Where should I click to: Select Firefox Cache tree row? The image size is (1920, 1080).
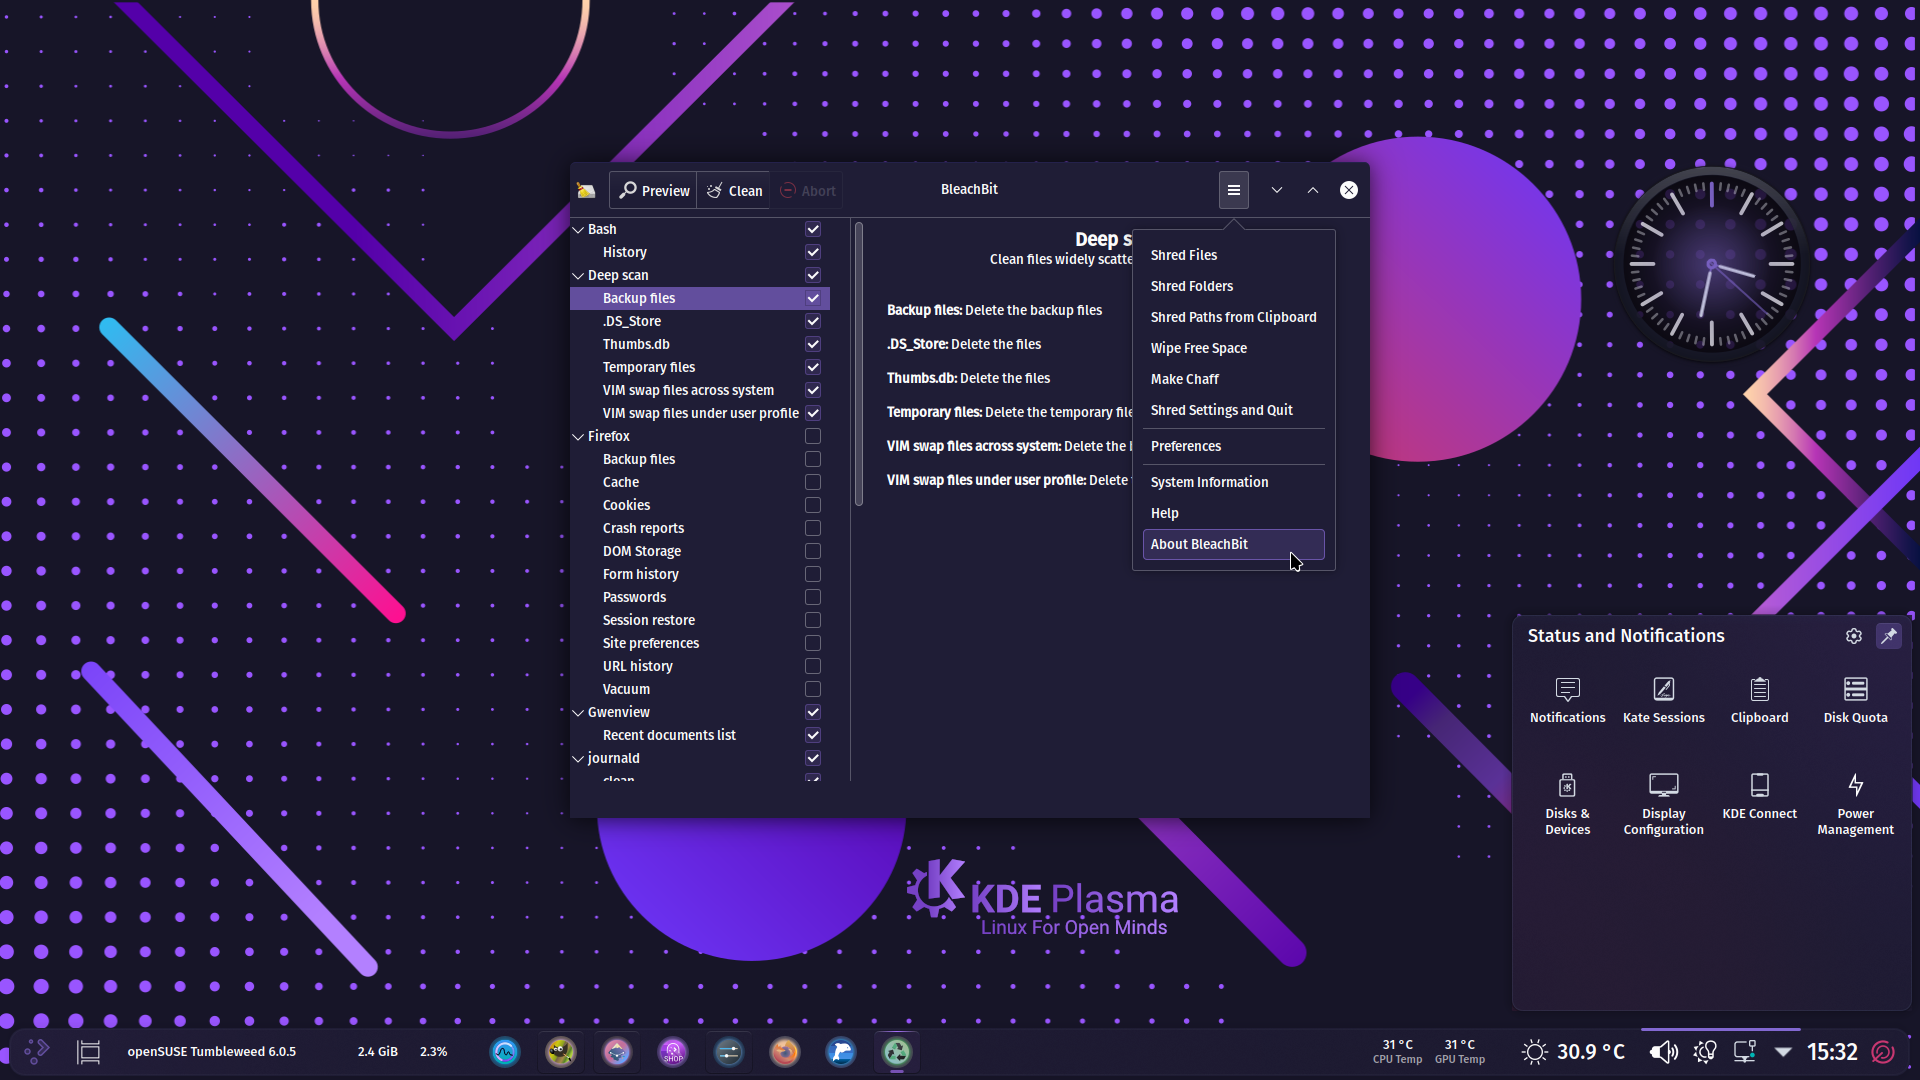tap(700, 482)
